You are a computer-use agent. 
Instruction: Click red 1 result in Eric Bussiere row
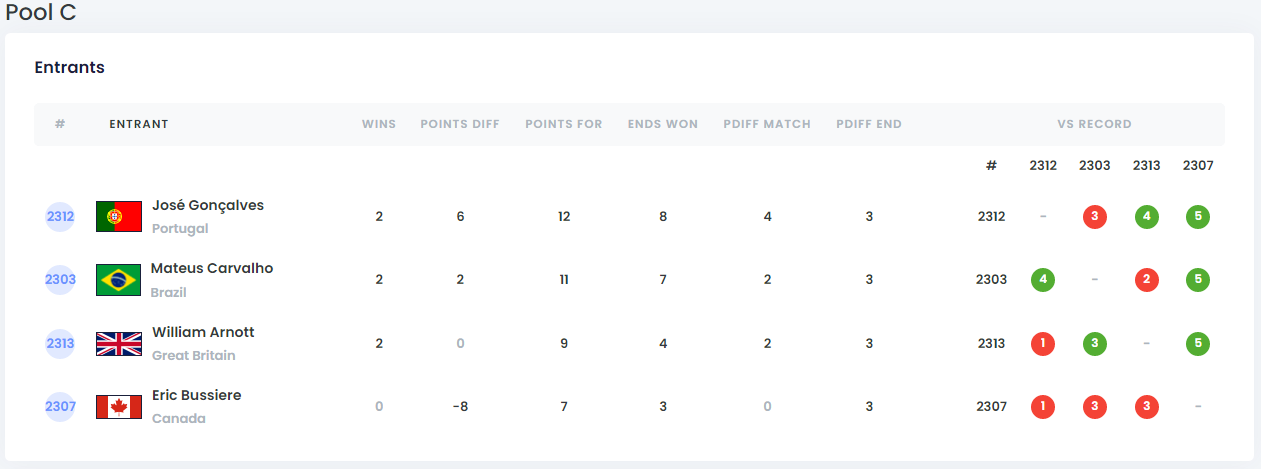(x=1043, y=407)
